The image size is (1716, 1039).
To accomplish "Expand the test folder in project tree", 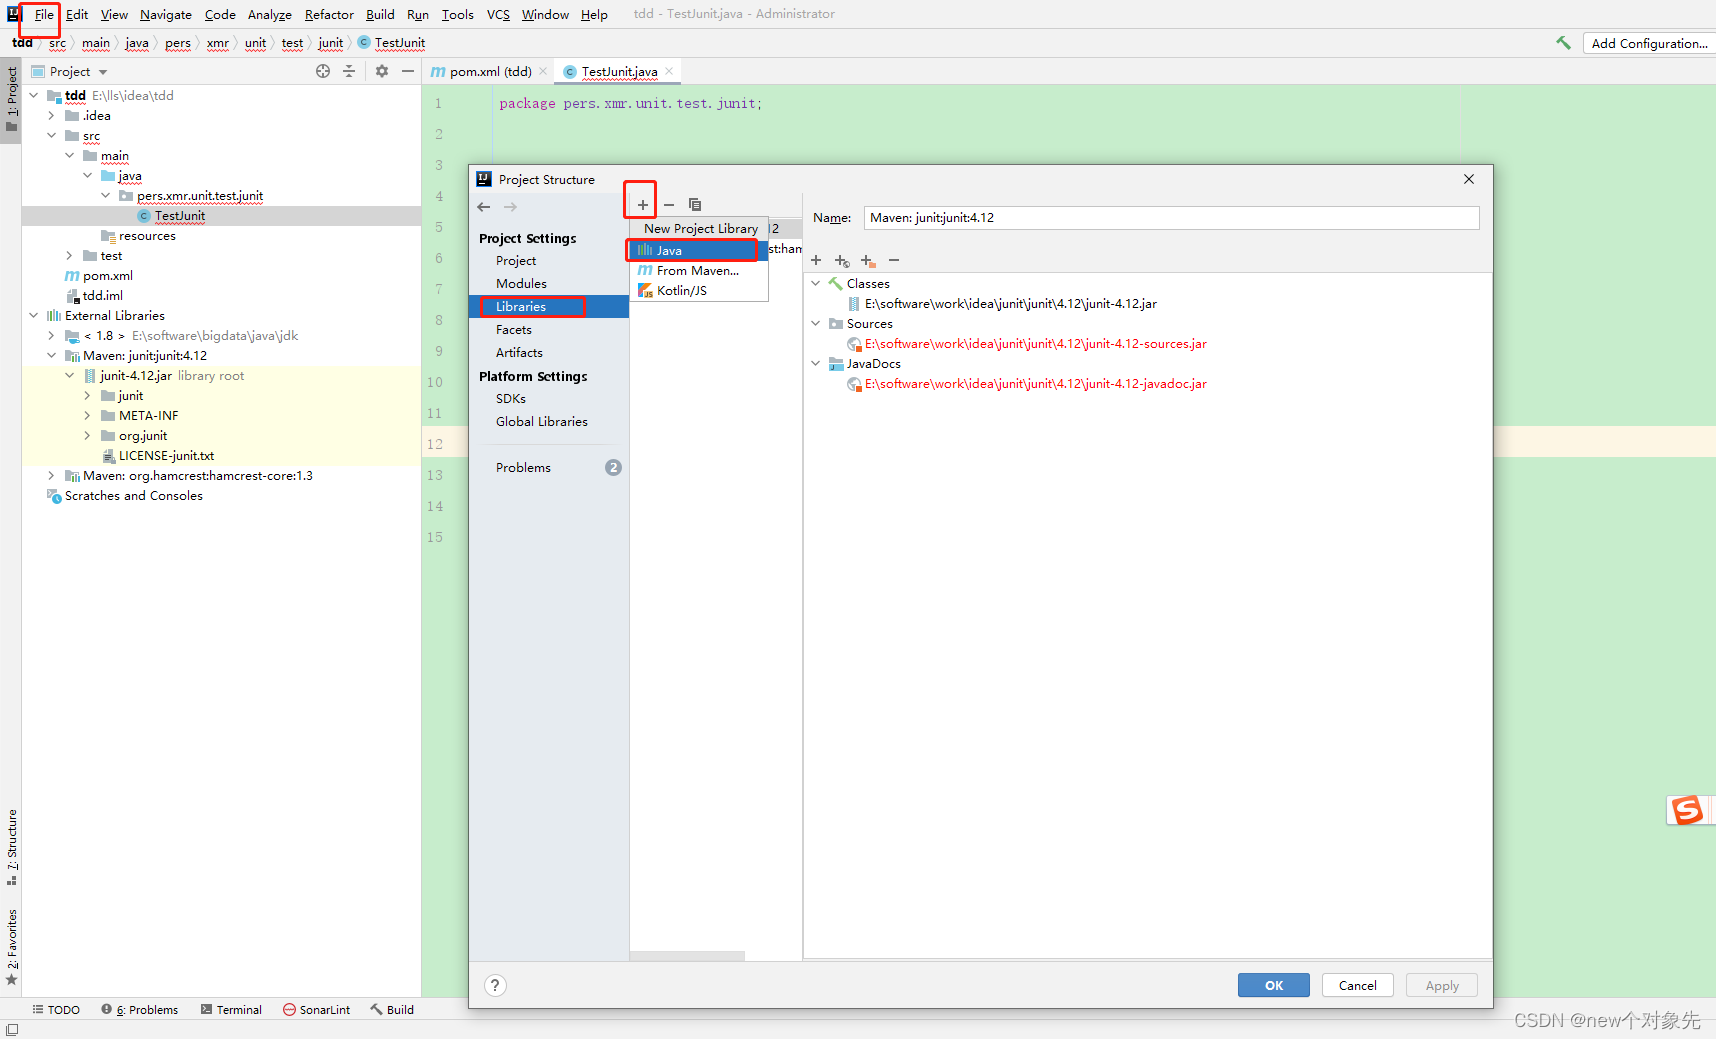I will pyautogui.click(x=69, y=256).
